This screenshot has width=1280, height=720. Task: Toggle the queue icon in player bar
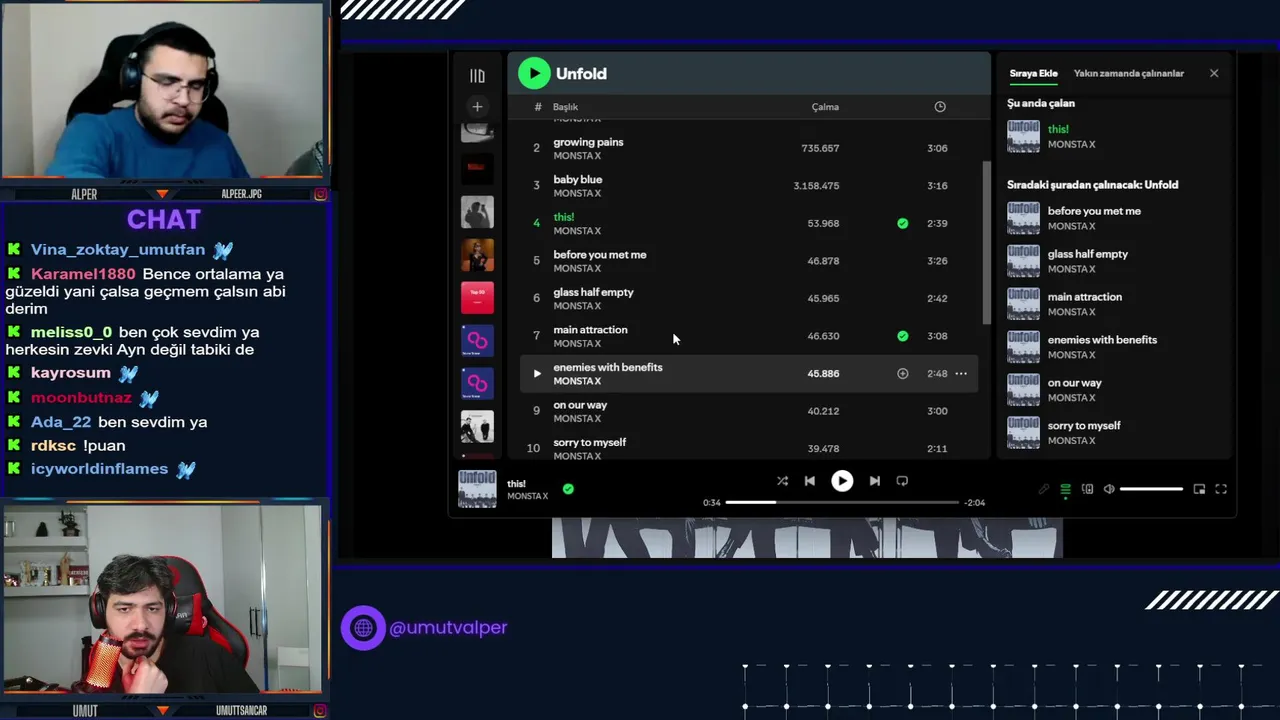(x=1066, y=489)
